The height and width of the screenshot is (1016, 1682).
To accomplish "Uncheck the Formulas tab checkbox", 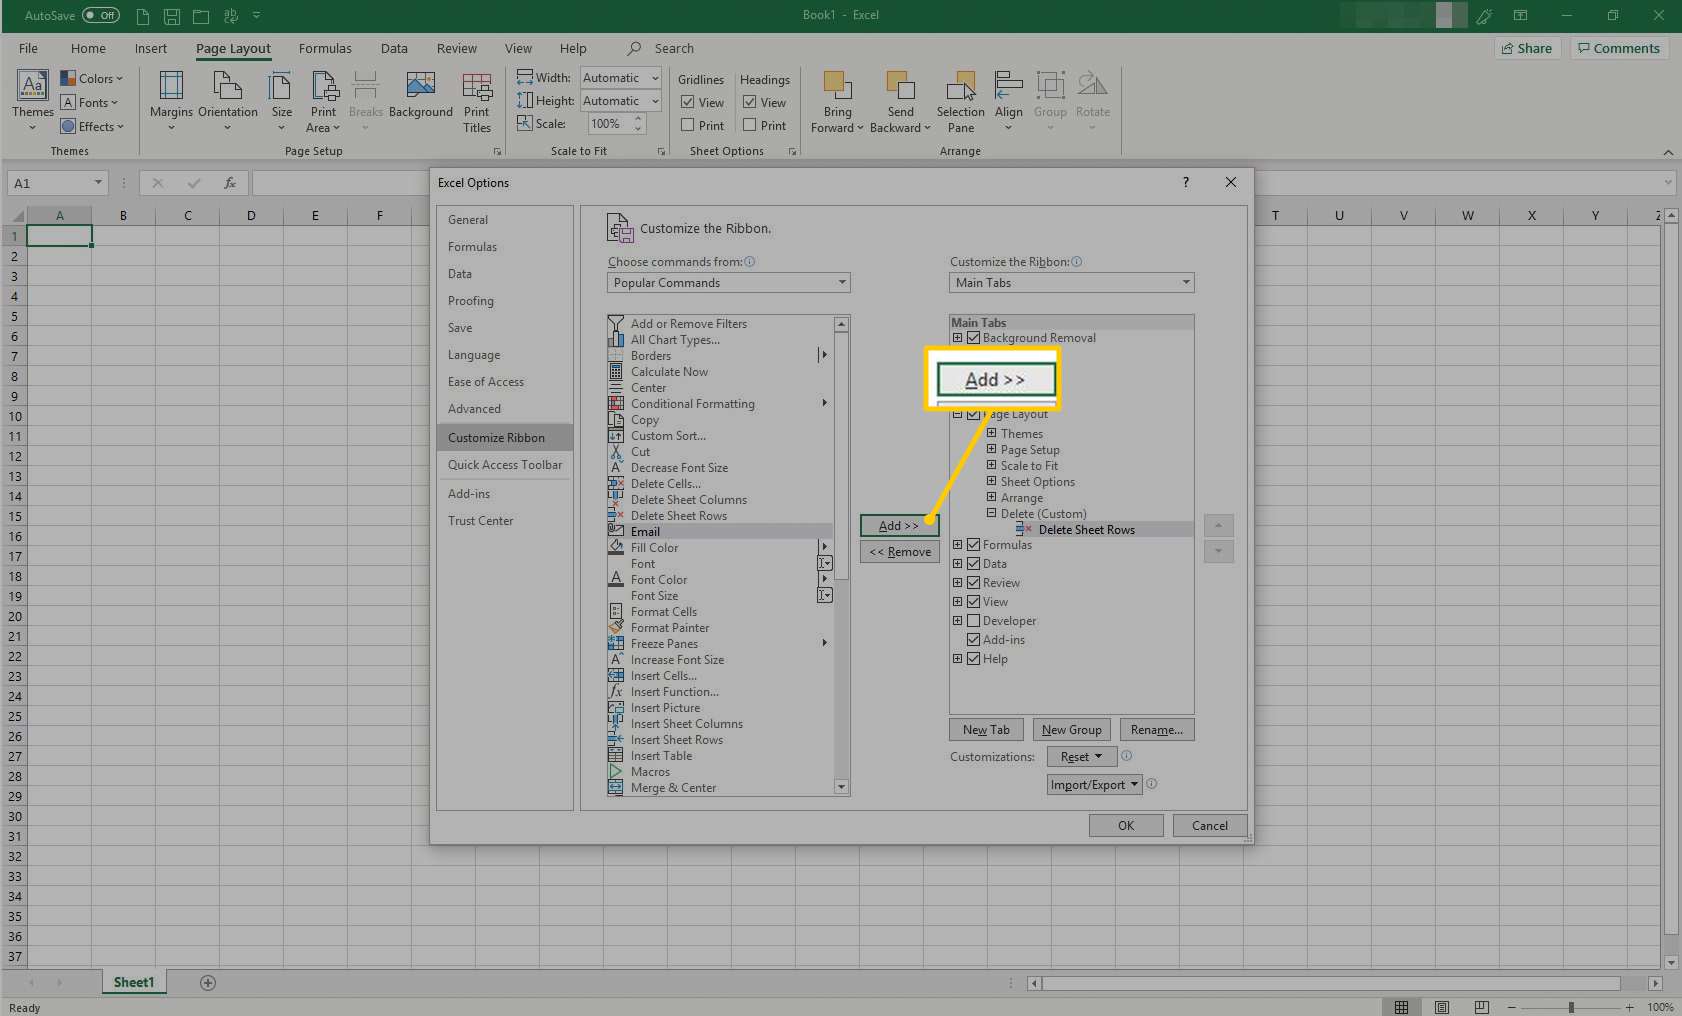I will click(x=973, y=545).
